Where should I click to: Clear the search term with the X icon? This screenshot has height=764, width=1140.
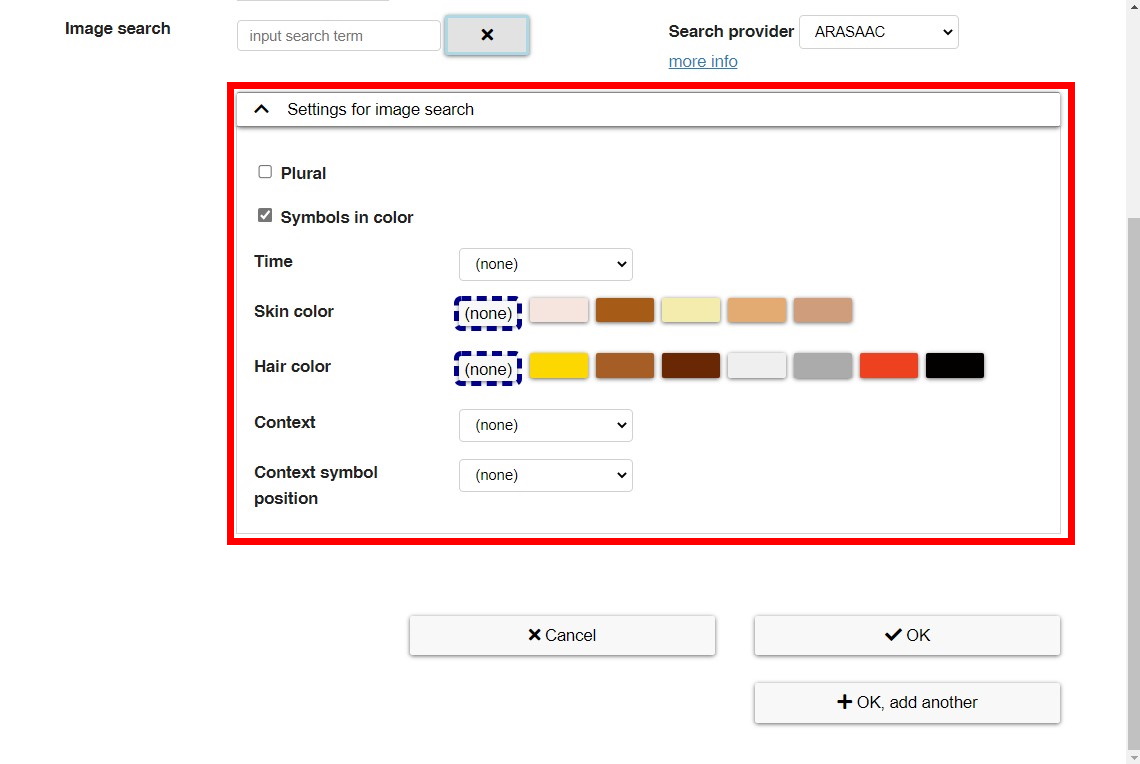pos(487,34)
